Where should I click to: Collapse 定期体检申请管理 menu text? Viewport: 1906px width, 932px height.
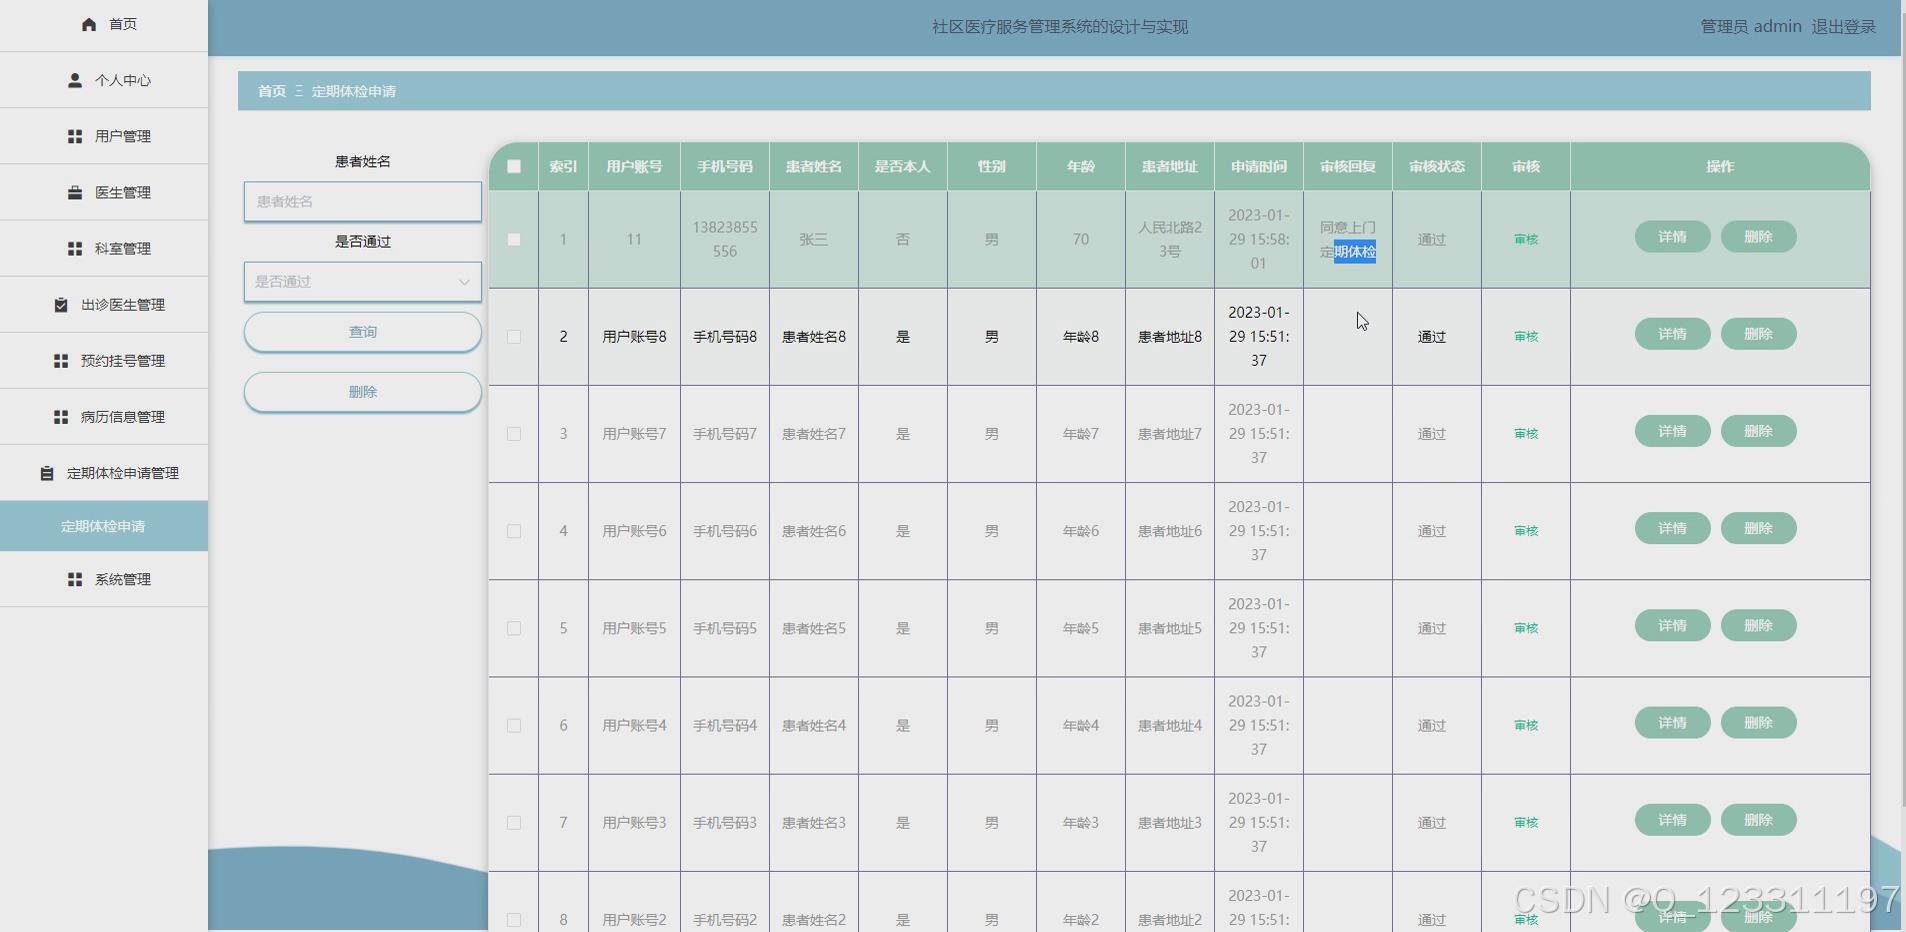pos(123,473)
